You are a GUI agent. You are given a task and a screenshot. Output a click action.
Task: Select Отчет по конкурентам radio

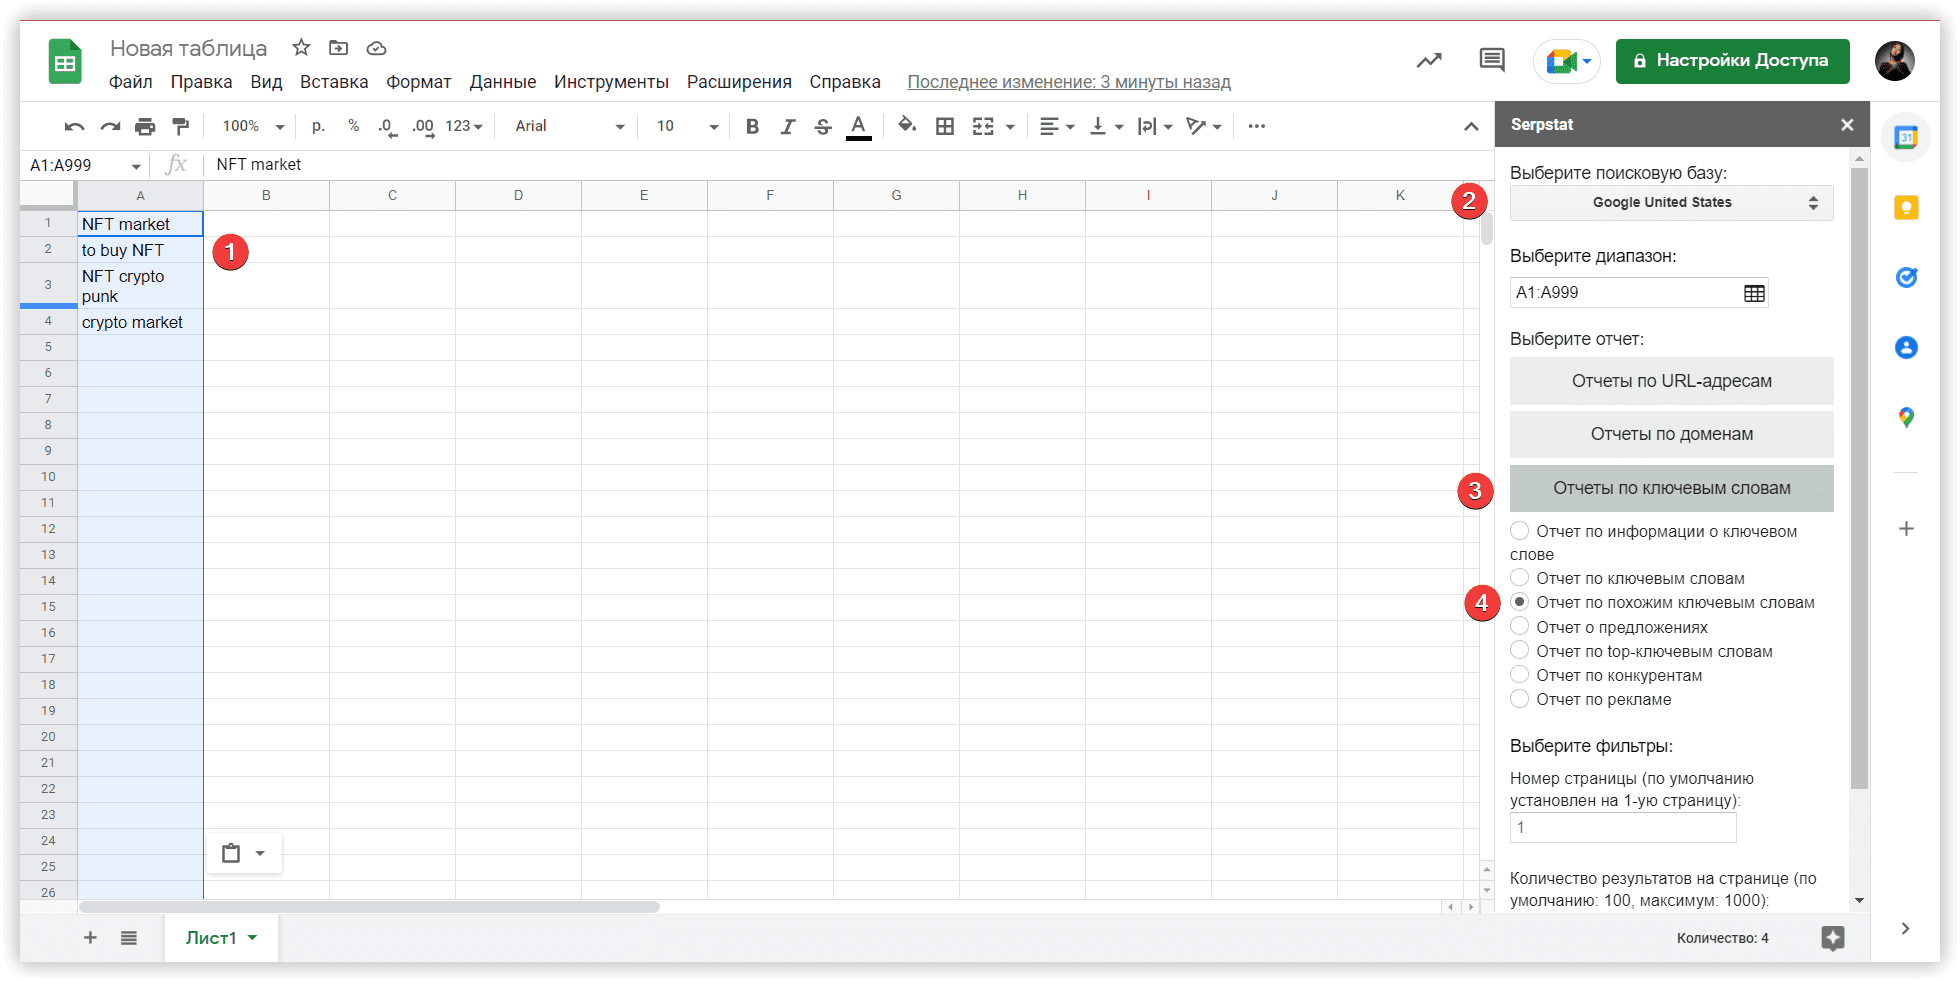(x=1519, y=674)
